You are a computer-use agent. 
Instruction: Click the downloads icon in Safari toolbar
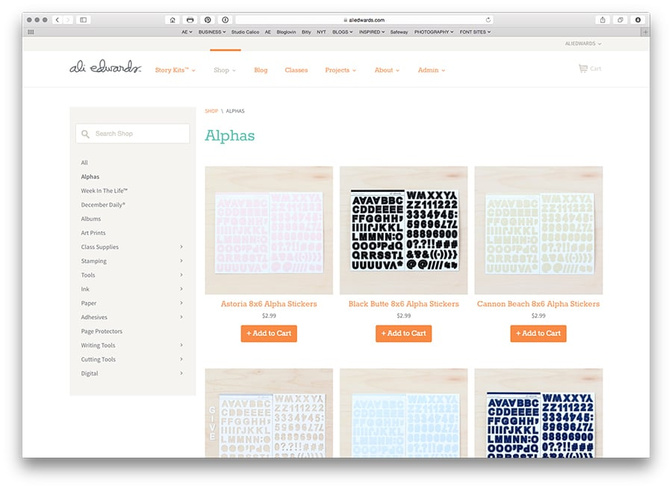[x=637, y=20]
